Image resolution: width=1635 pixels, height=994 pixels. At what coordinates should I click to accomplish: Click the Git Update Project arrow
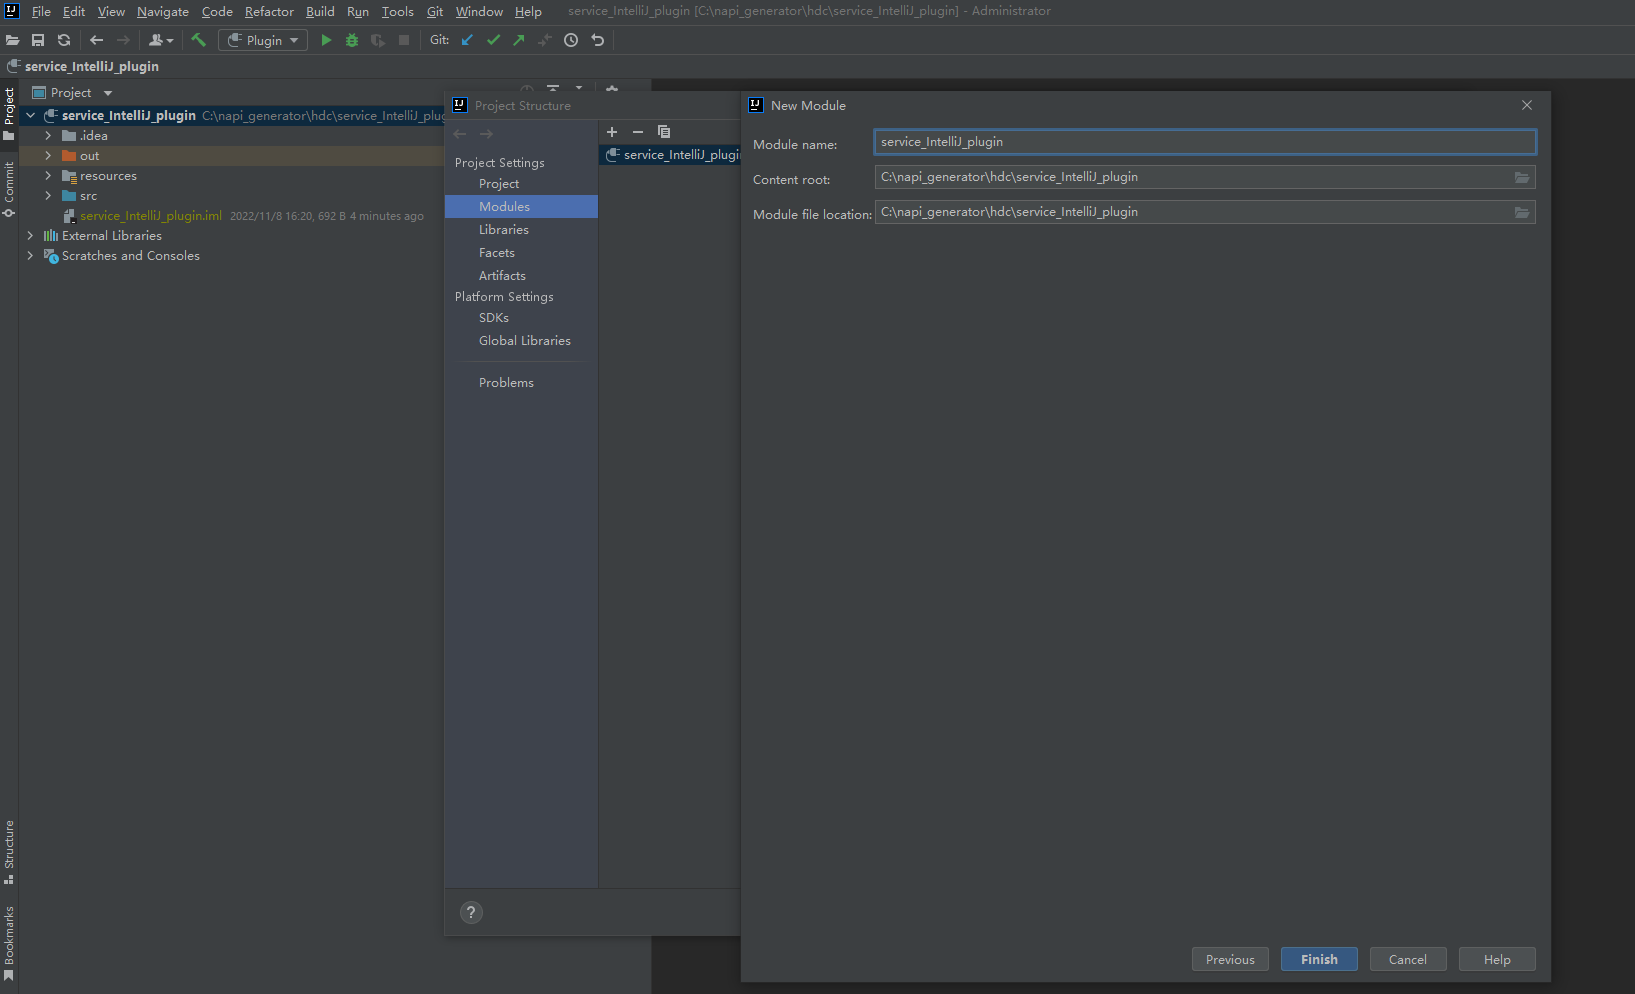[x=467, y=40]
